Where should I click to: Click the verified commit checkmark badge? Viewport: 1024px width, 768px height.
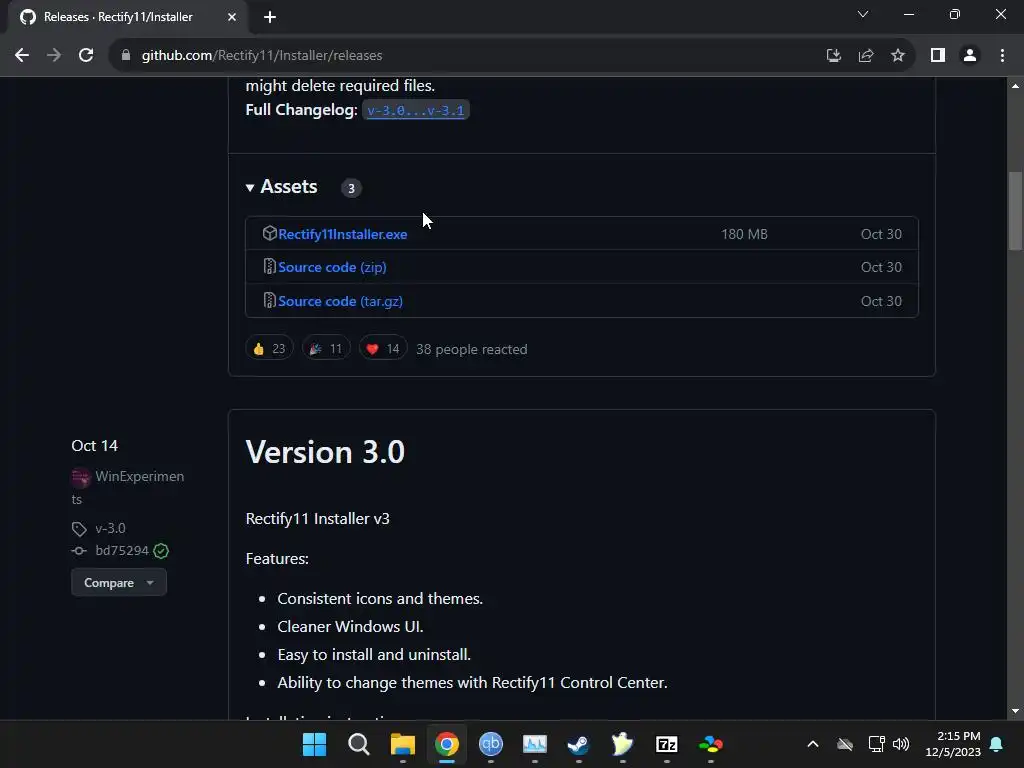tap(161, 551)
